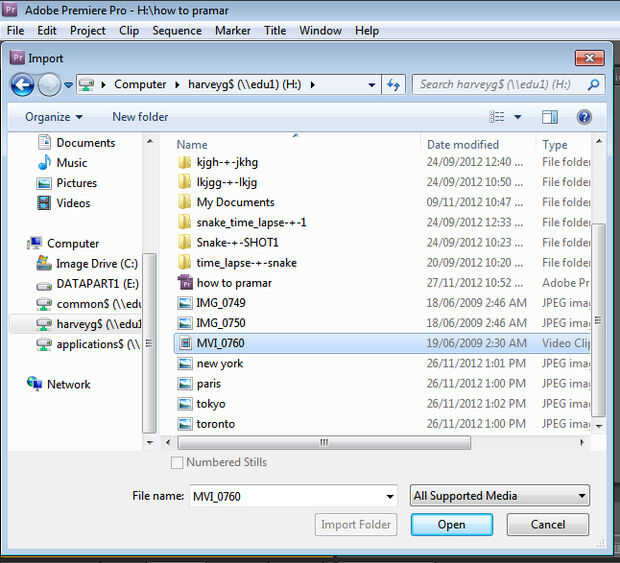Click the My Documents folder icon
This screenshot has height=563, width=620.
click(x=185, y=202)
